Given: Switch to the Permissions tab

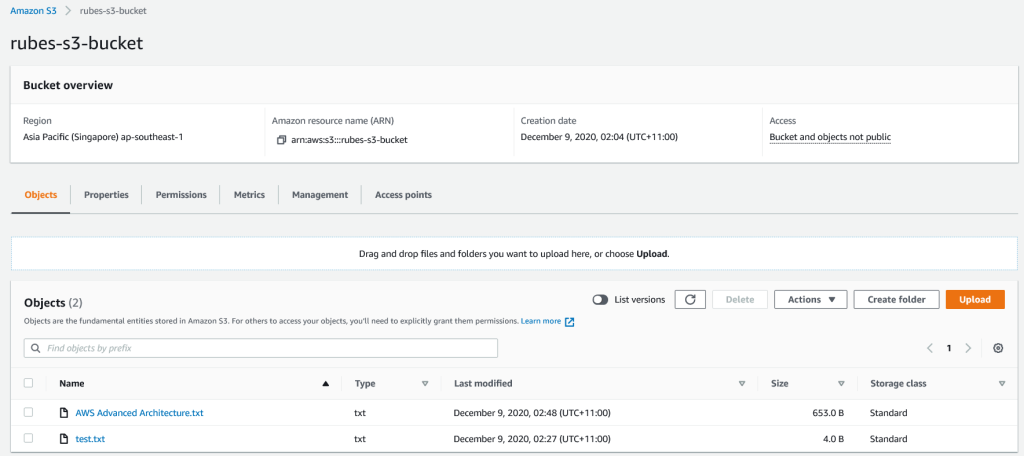Looking at the screenshot, I should pyautogui.click(x=181, y=195).
